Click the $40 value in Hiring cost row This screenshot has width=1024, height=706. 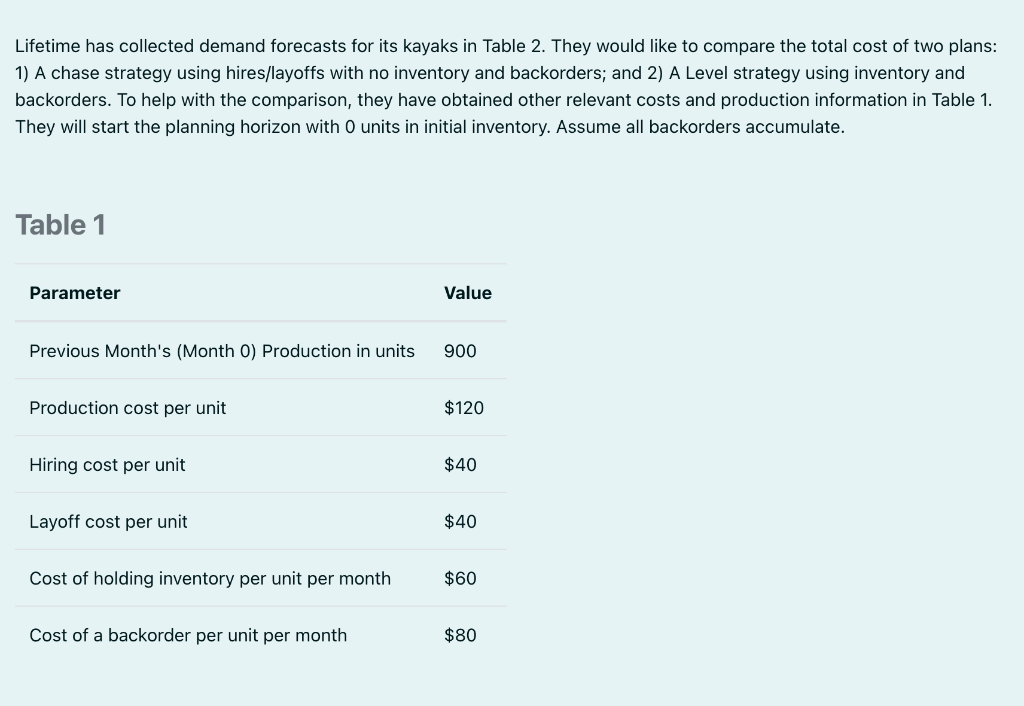pos(460,465)
